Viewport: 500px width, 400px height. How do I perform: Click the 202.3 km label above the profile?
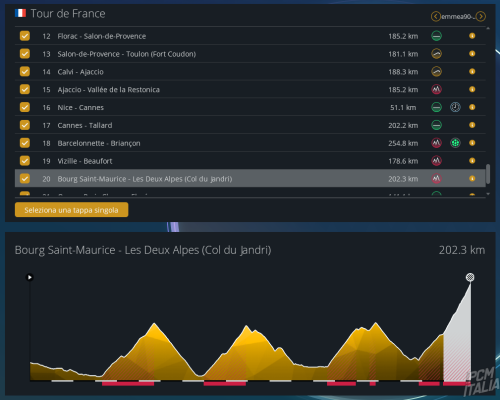pyautogui.click(x=462, y=250)
